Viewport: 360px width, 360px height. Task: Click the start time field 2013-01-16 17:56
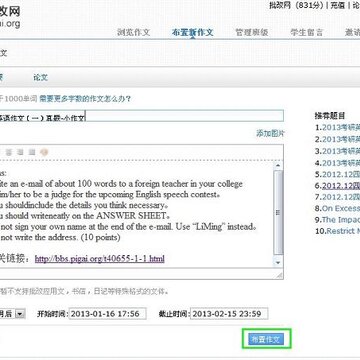[108, 314]
